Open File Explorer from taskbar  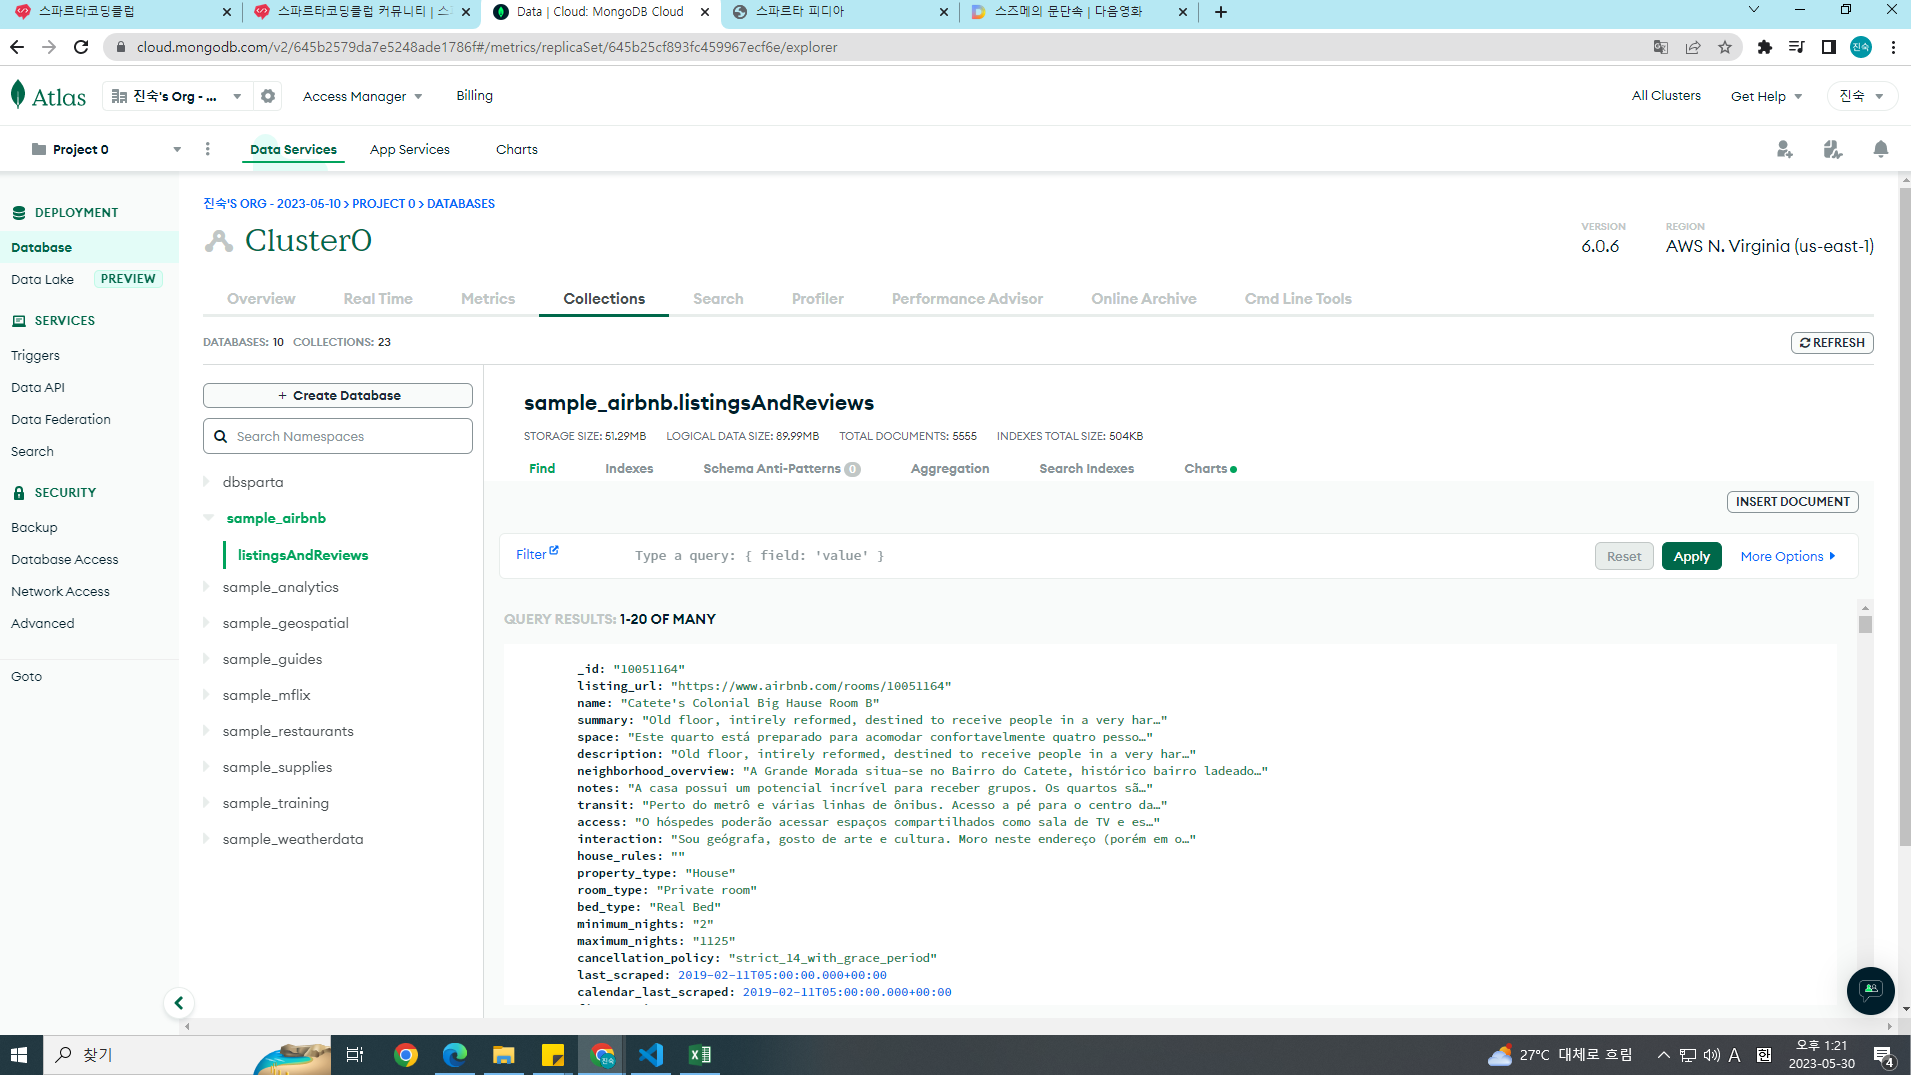(503, 1055)
